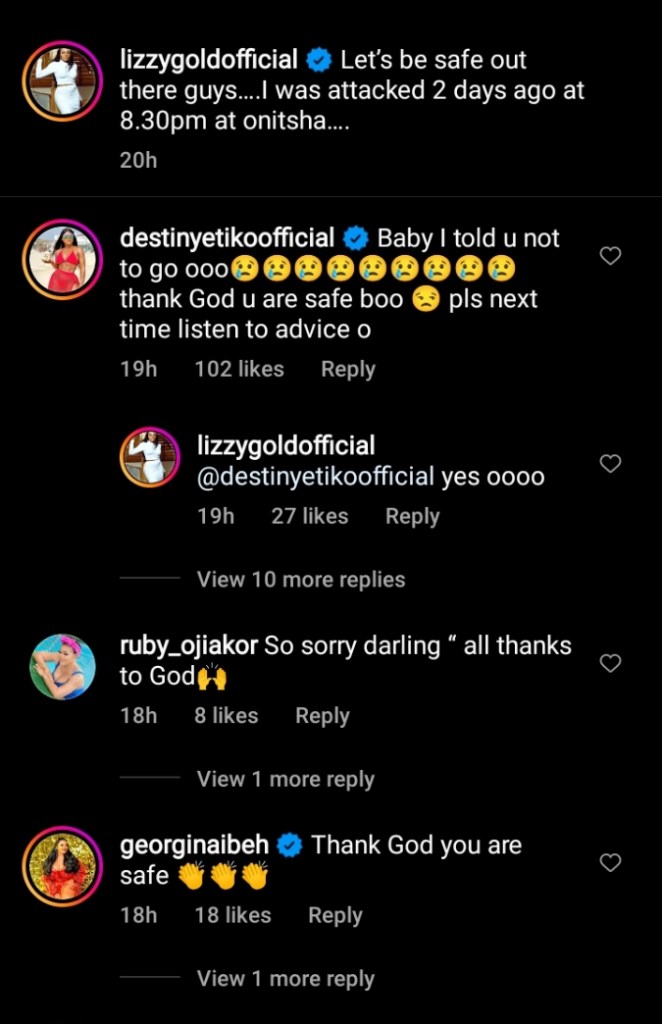The width and height of the screenshot is (662, 1024).
Task: View 18 likes on georginaibeh's comment
Action: [x=233, y=915]
